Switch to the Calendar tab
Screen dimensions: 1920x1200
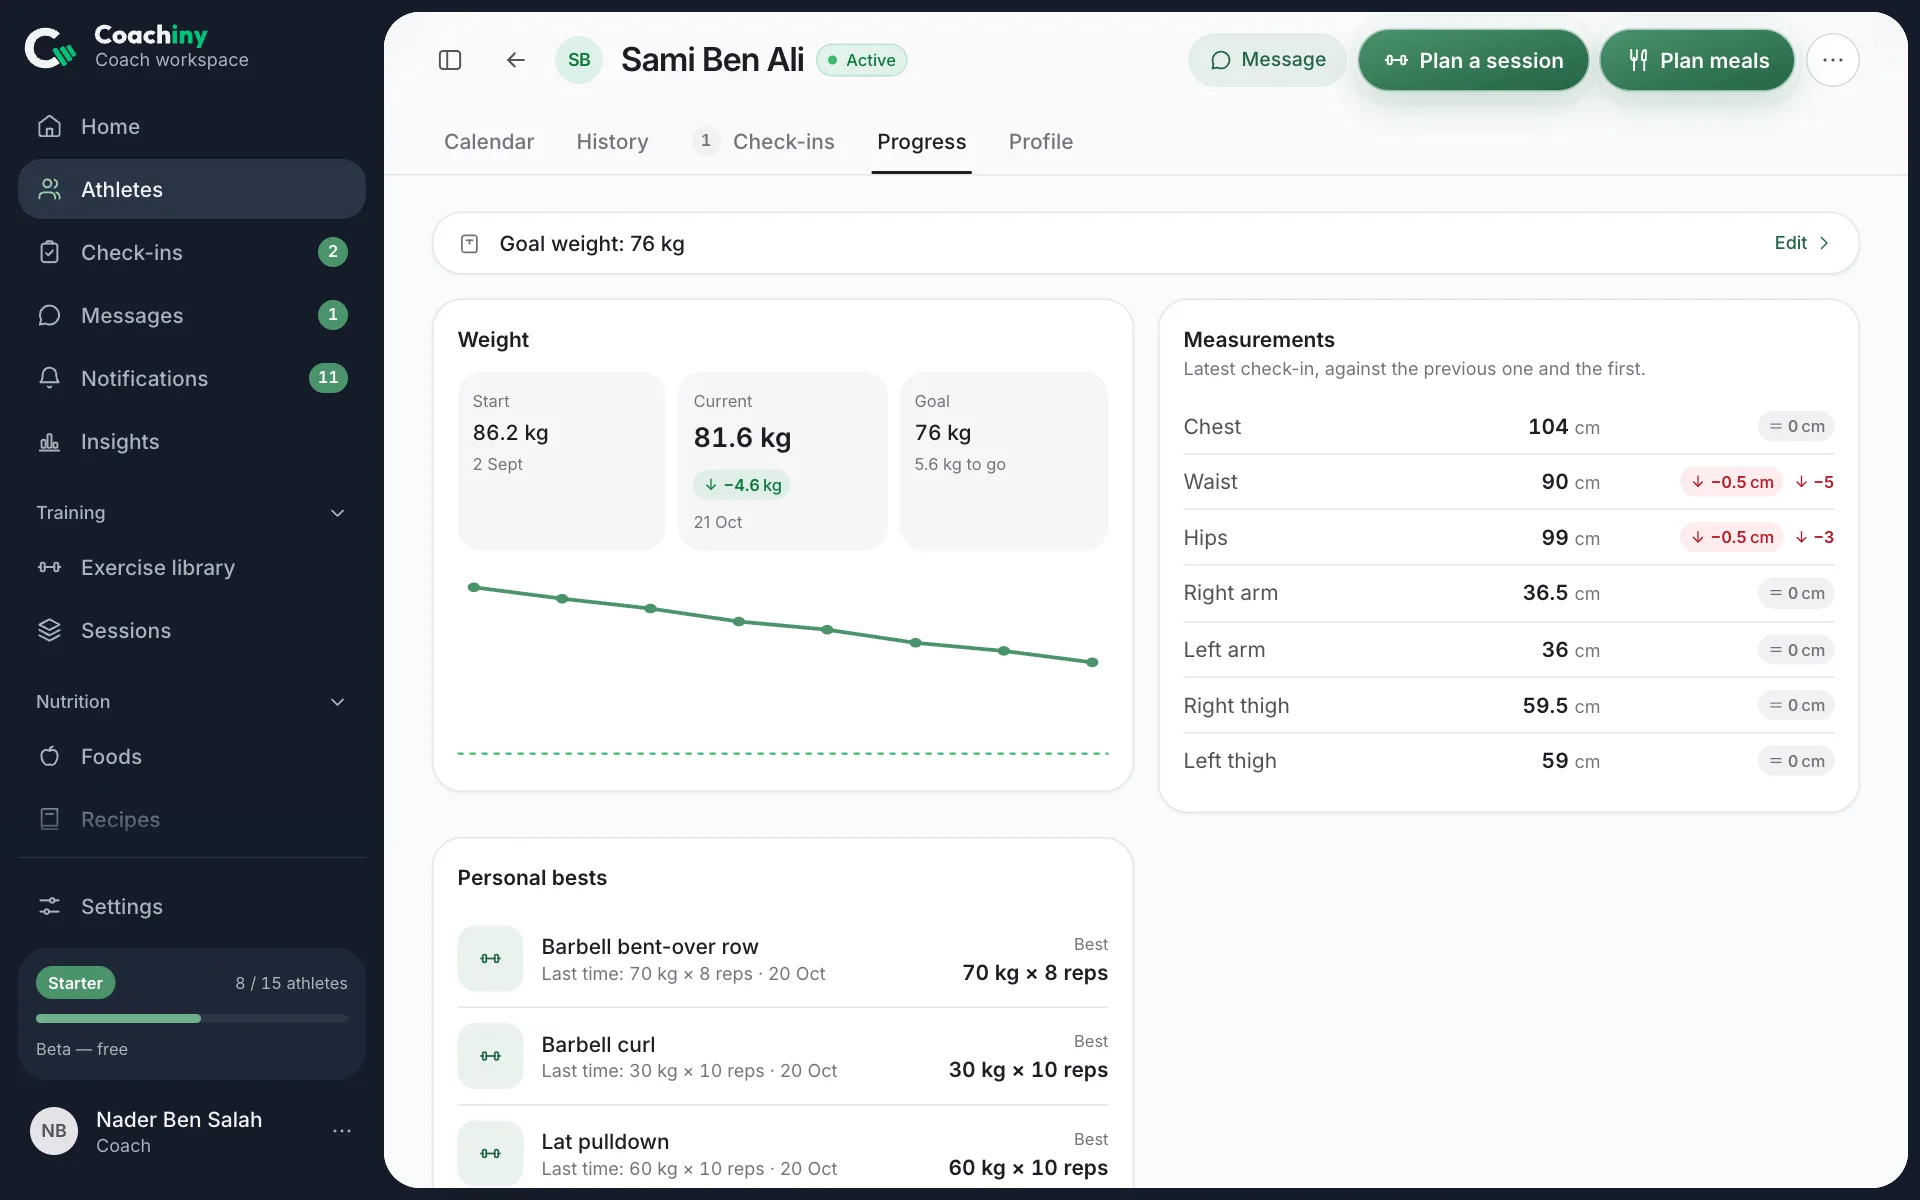click(x=489, y=142)
